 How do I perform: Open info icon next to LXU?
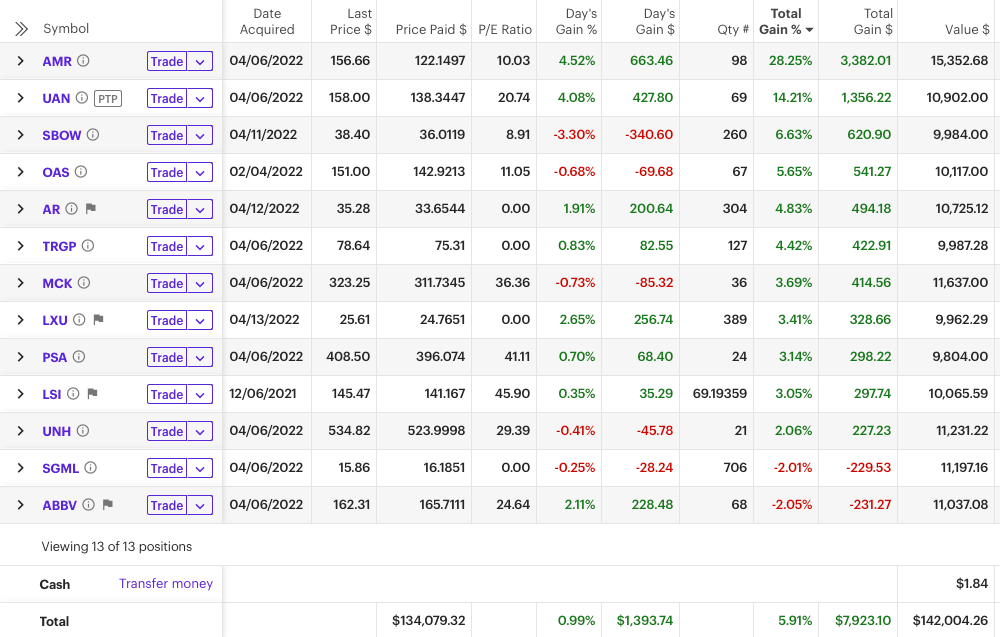pos(79,319)
